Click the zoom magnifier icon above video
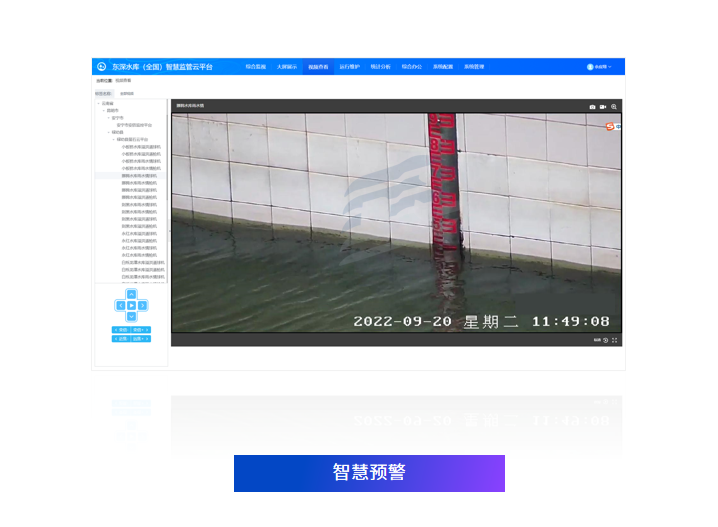Screen dimensions: 718x527 click(615, 106)
